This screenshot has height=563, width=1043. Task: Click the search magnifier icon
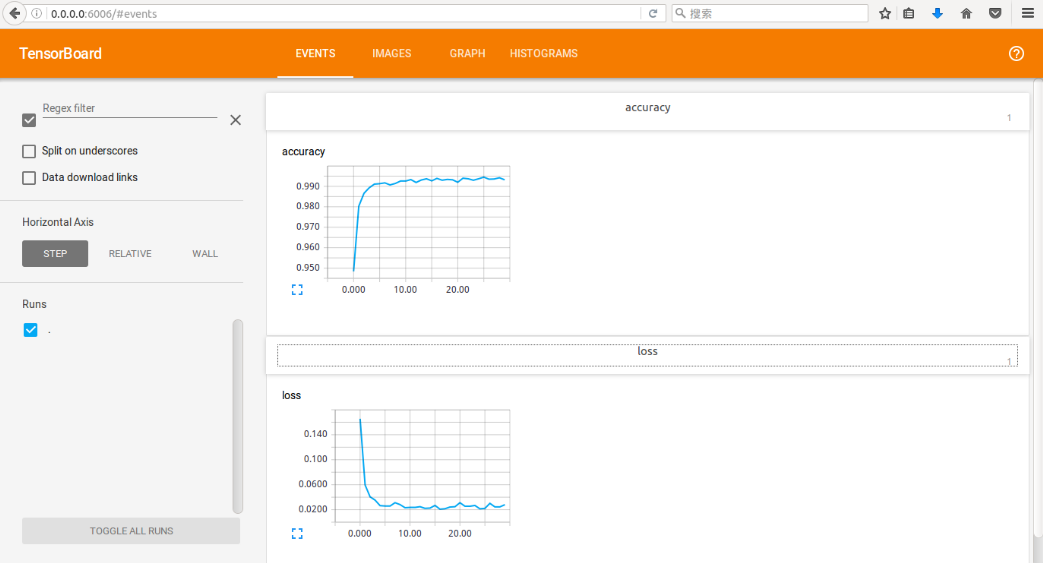[x=680, y=13]
